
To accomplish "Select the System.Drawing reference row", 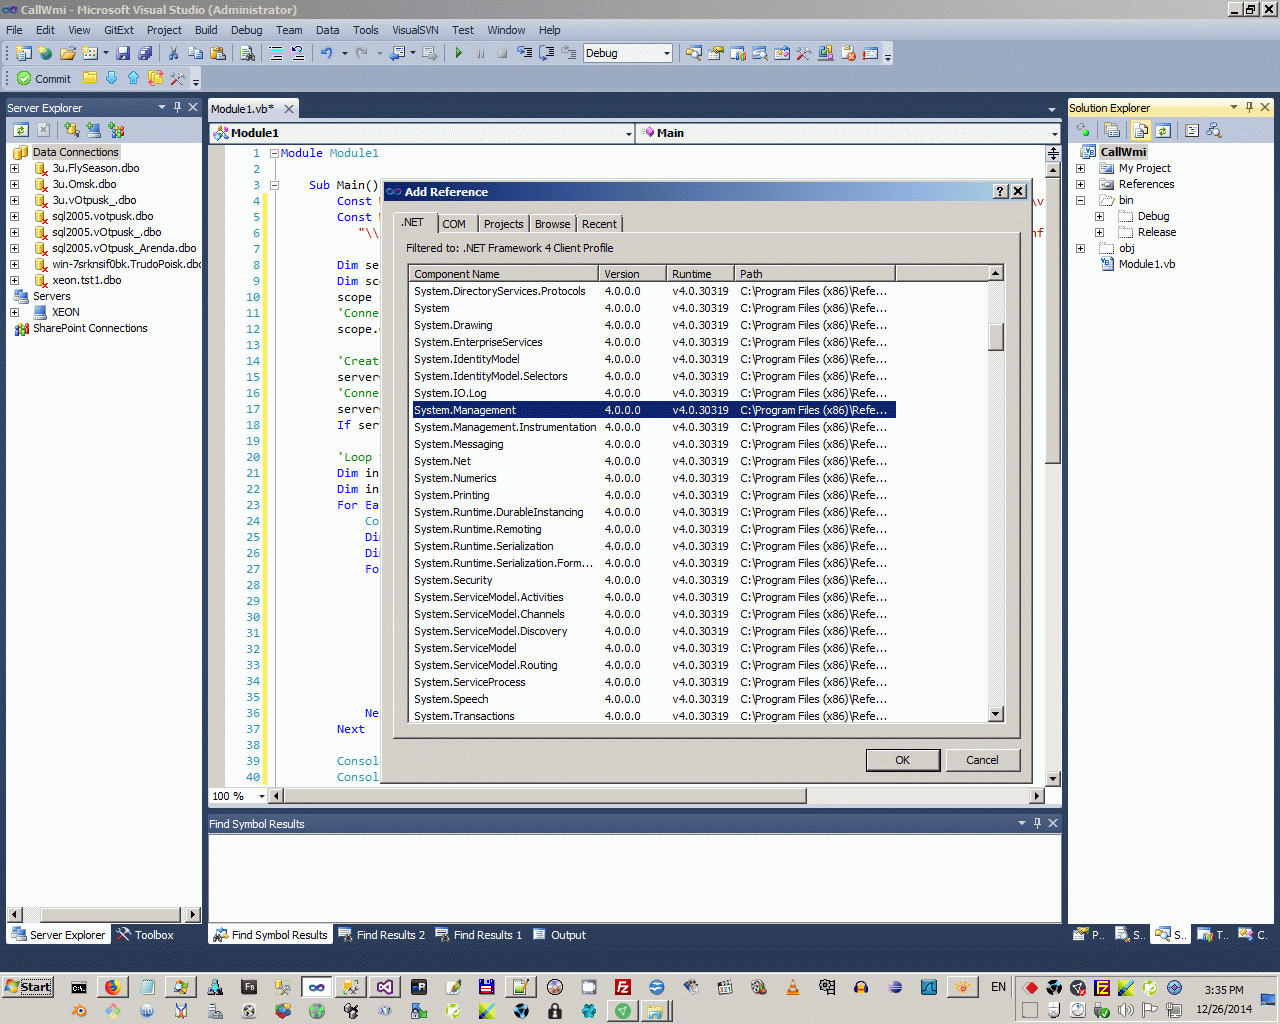I will pyautogui.click(x=654, y=325).
